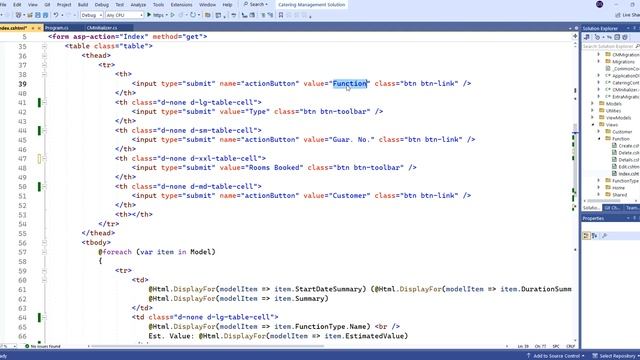Open the Tools menu

point(158,4)
